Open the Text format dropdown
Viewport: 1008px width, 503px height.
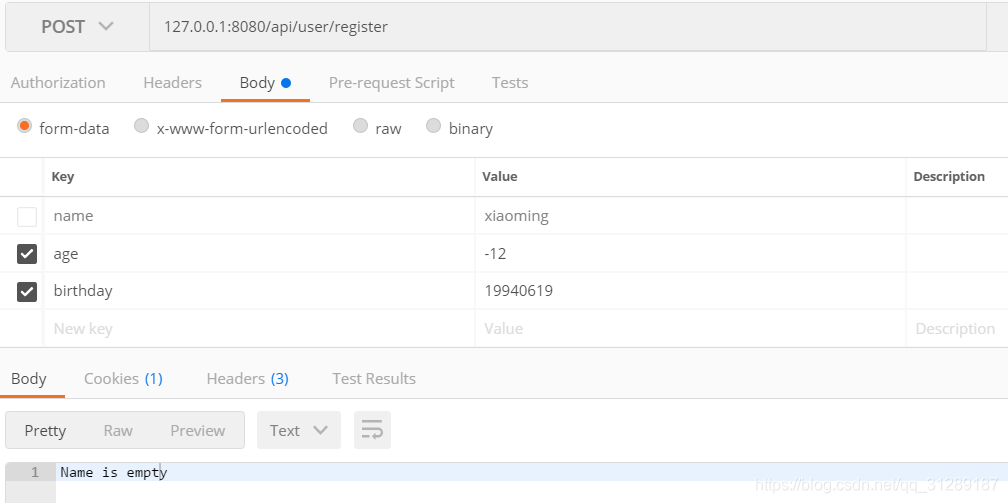[299, 430]
